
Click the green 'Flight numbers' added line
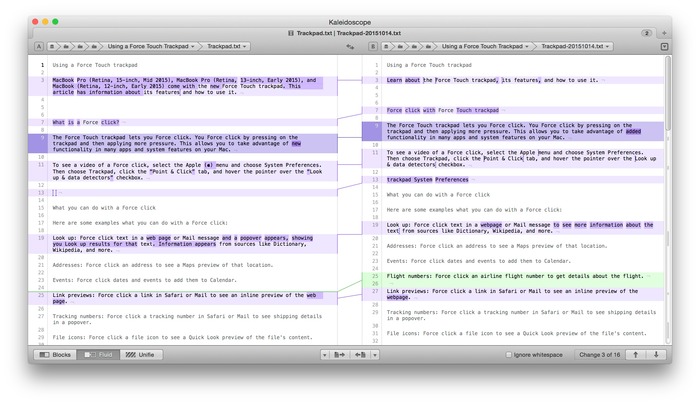click(x=515, y=276)
